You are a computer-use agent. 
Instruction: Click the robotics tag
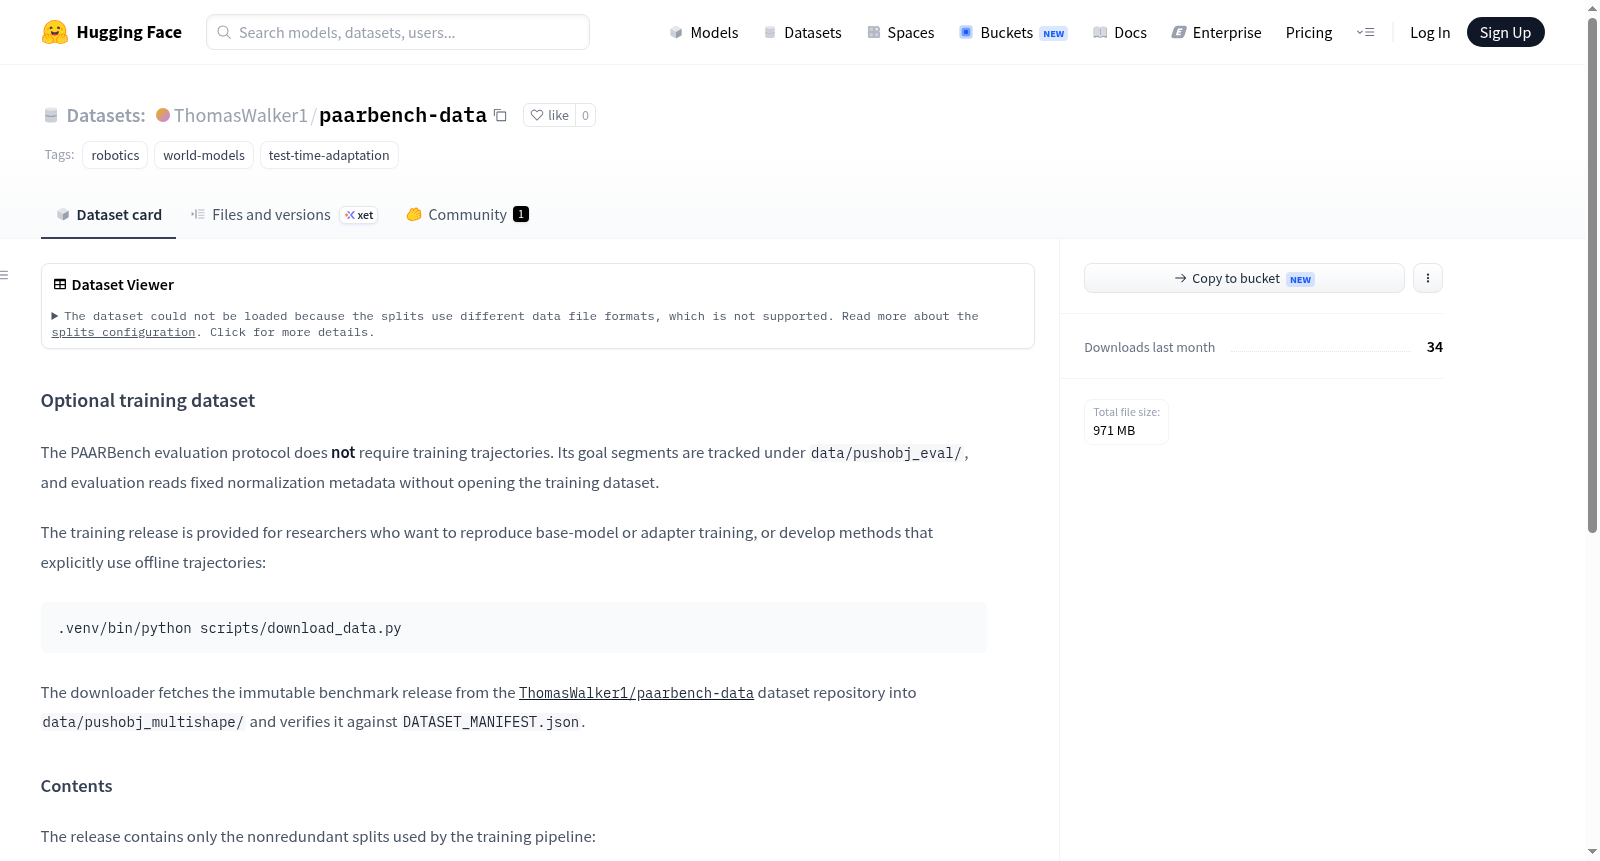point(116,155)
